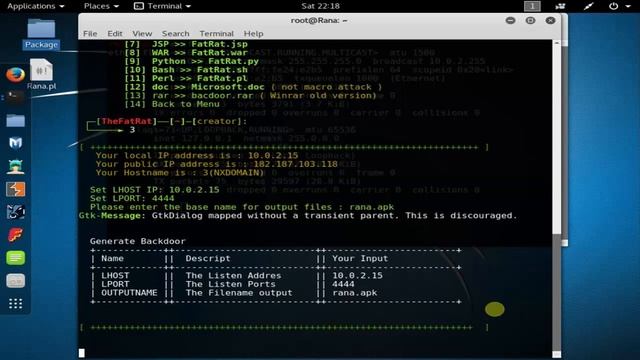640x360 pixels.
Task: Click the Gtk-Message warning line
Action: 298,216
